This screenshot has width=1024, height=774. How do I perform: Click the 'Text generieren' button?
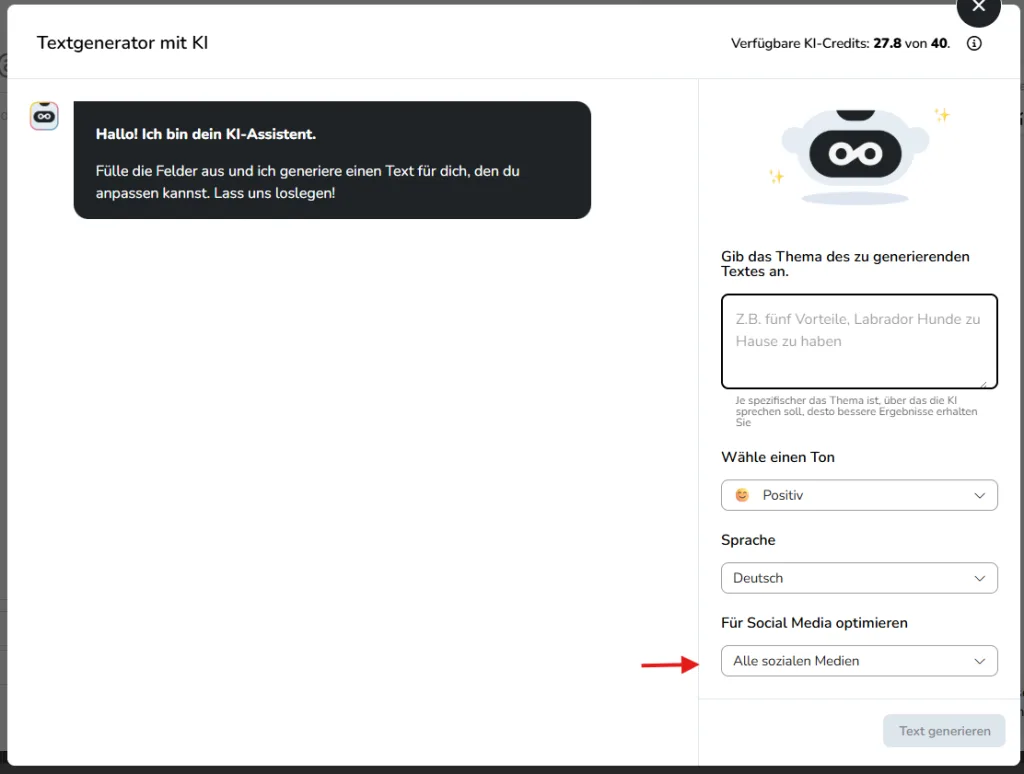943,730
